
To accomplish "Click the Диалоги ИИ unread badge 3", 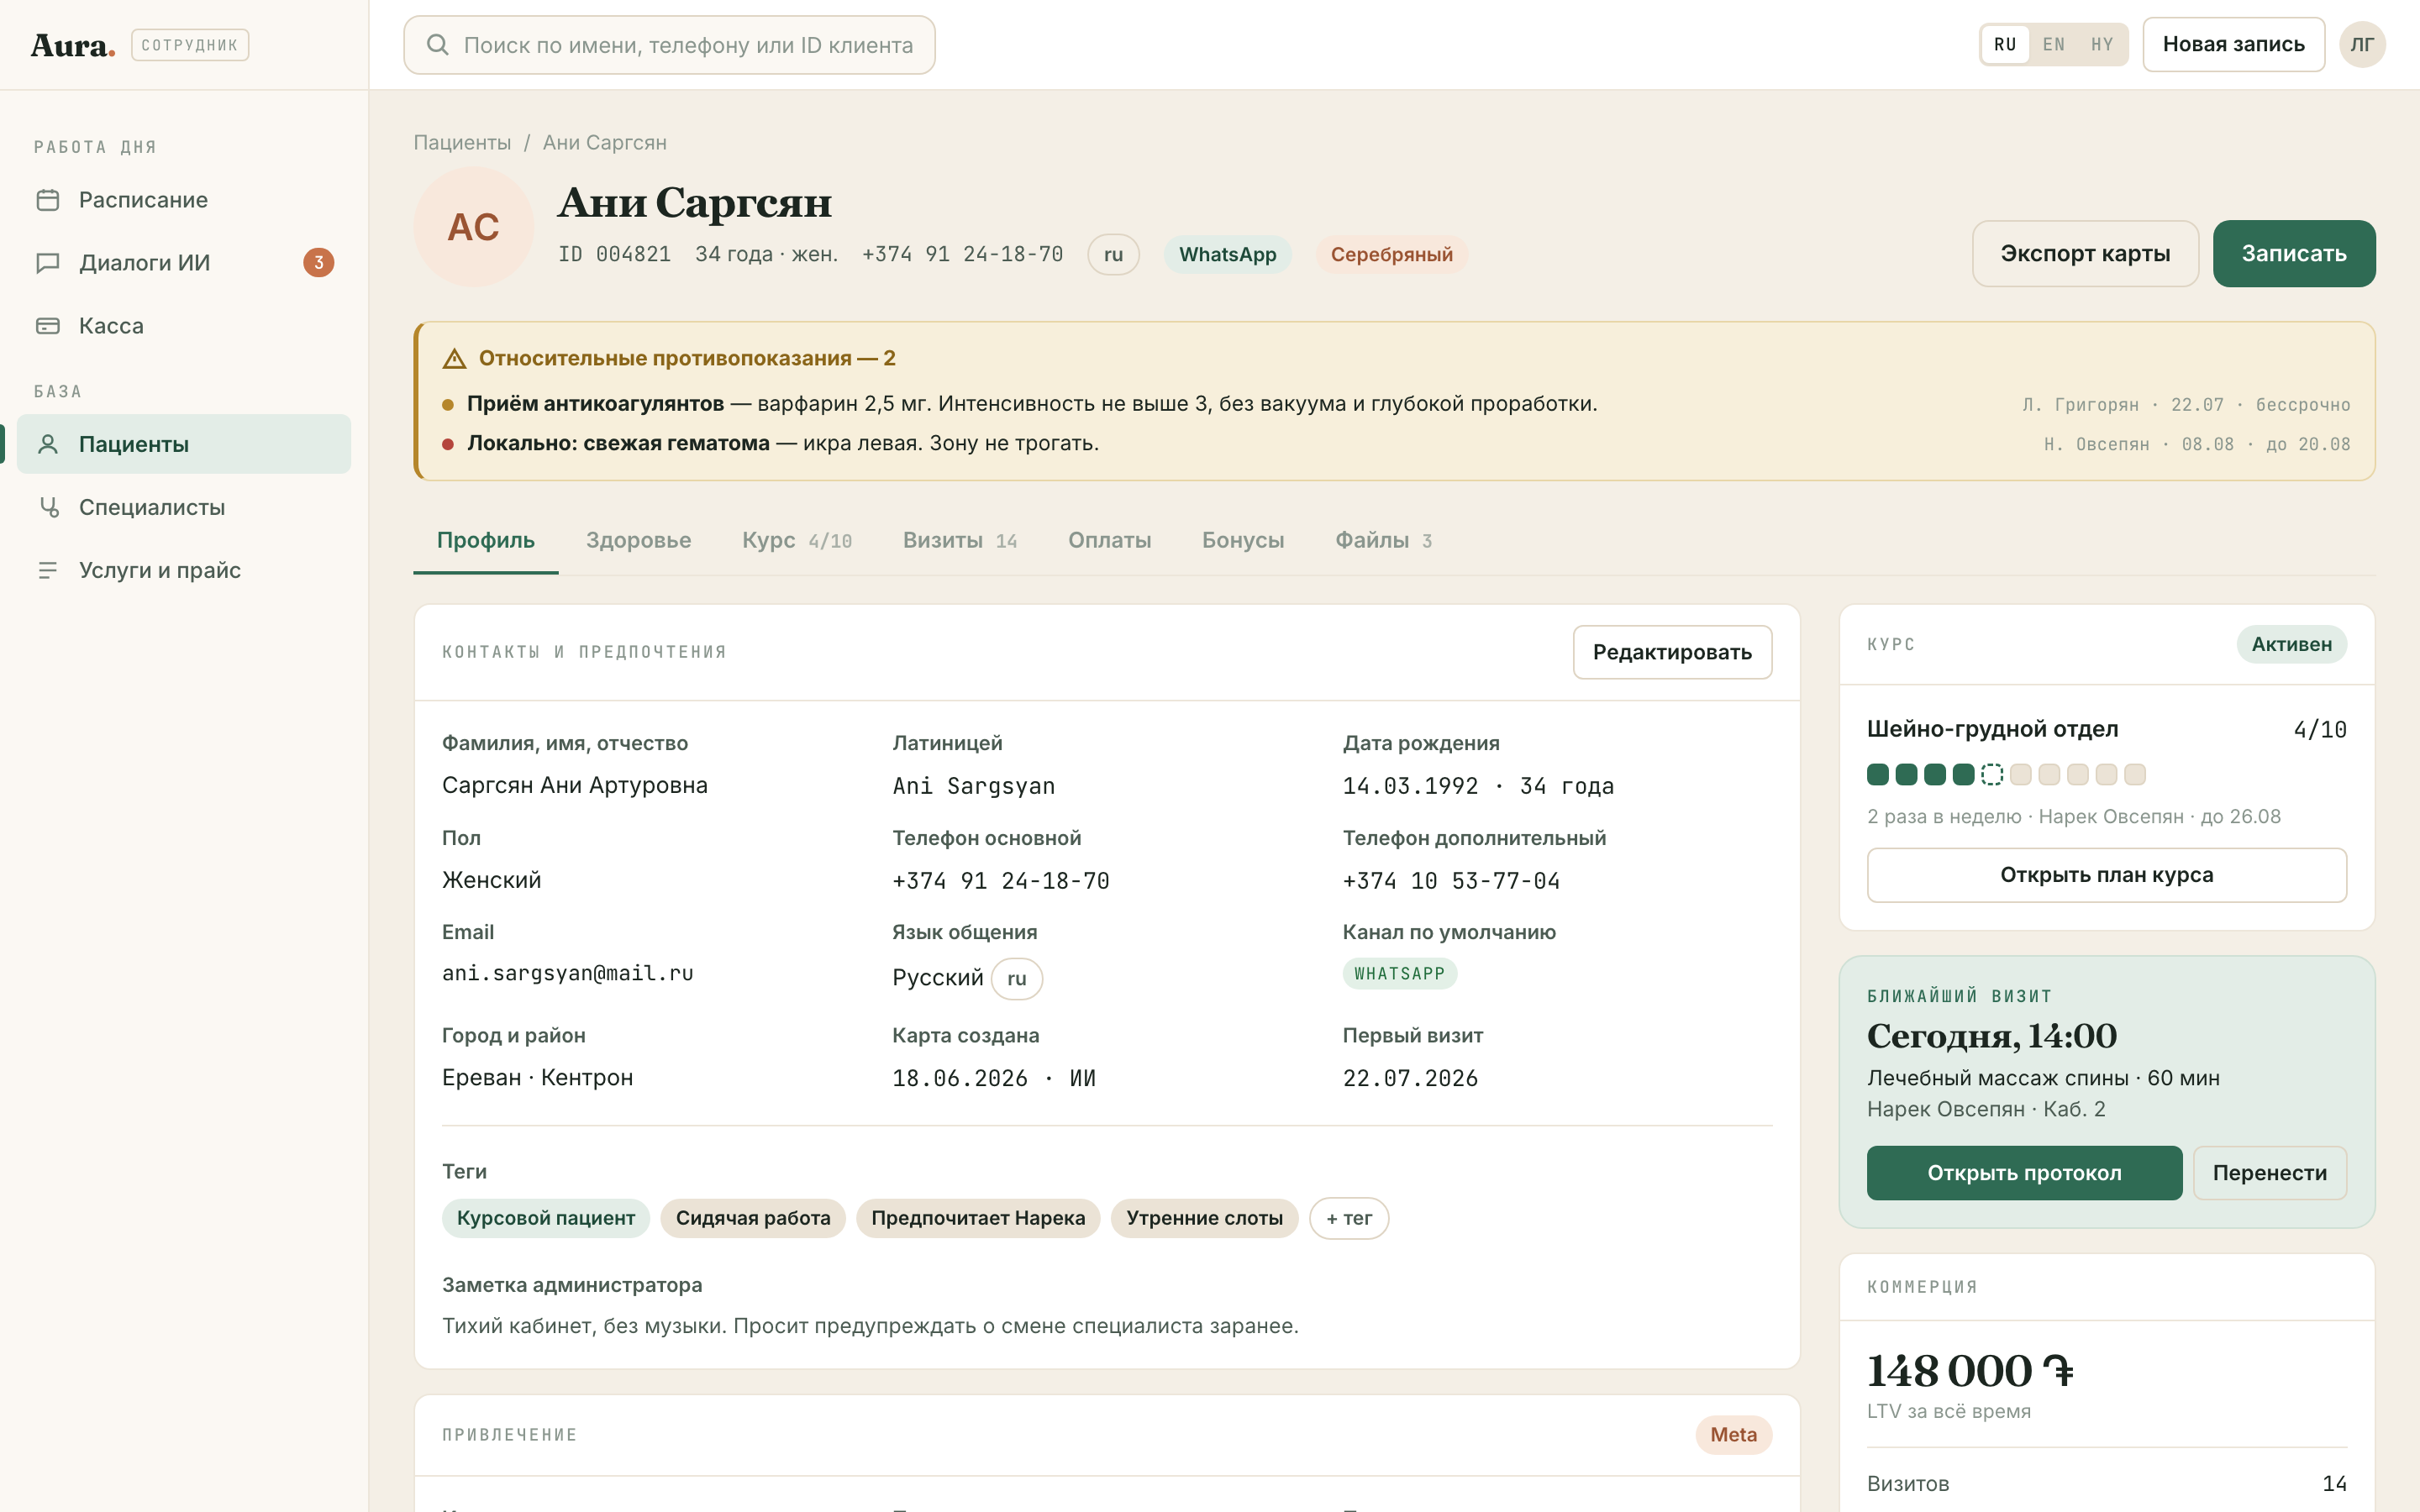I will click(x=319, y=263).
